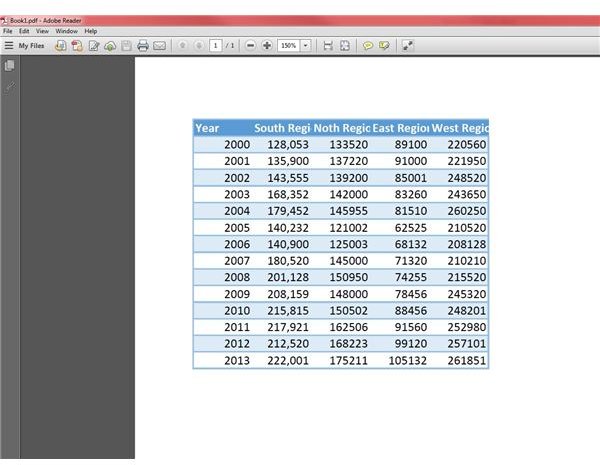Click the value 89100
Image resolution: width=600 pixels, height=465 pixels.
[411, 145]
